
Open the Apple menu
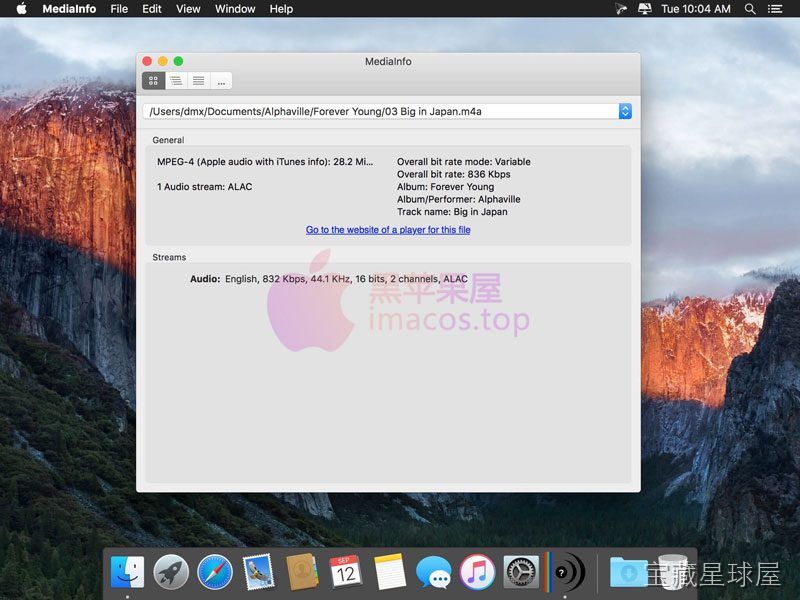[x=21, y=9]
